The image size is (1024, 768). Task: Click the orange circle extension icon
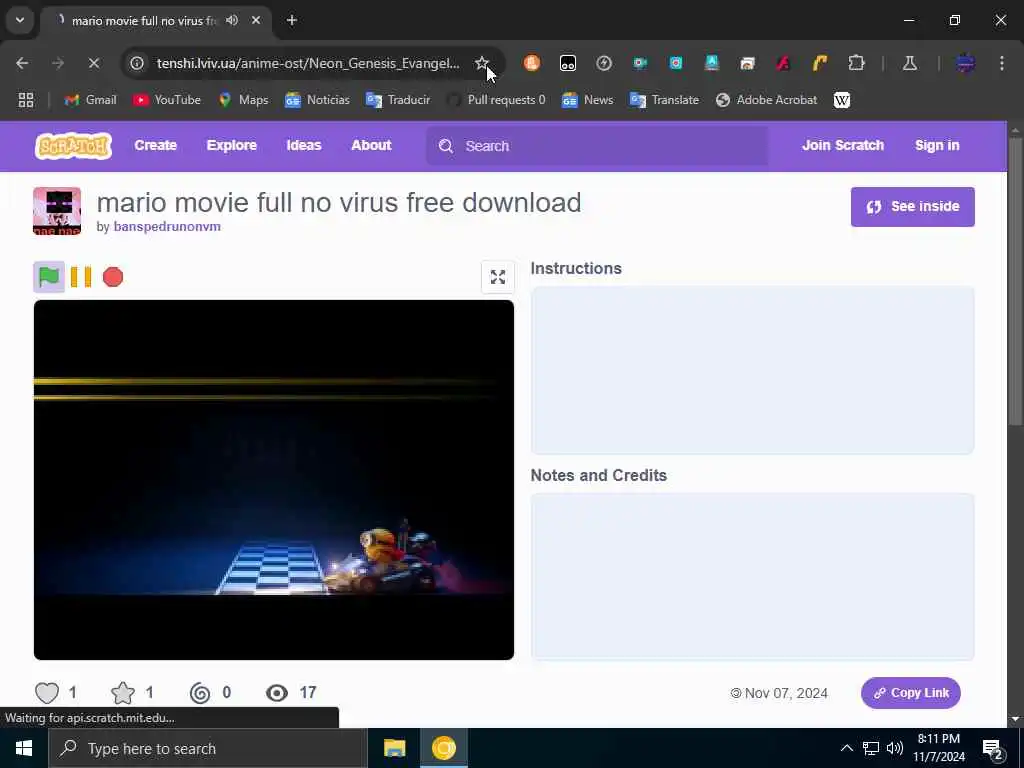click(532, 63)
